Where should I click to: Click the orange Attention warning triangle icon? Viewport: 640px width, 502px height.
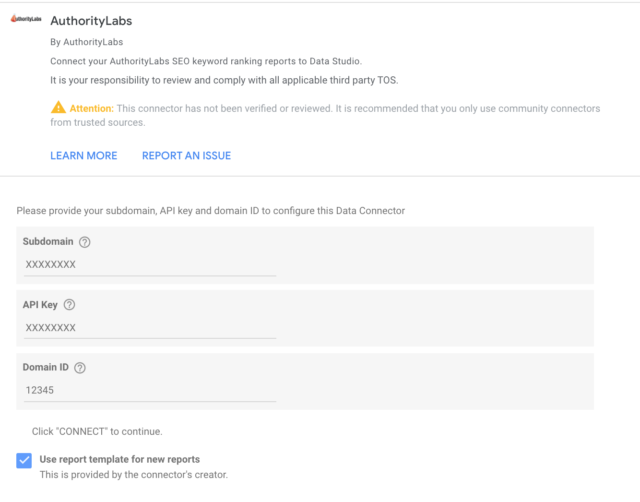pos(58,107)
